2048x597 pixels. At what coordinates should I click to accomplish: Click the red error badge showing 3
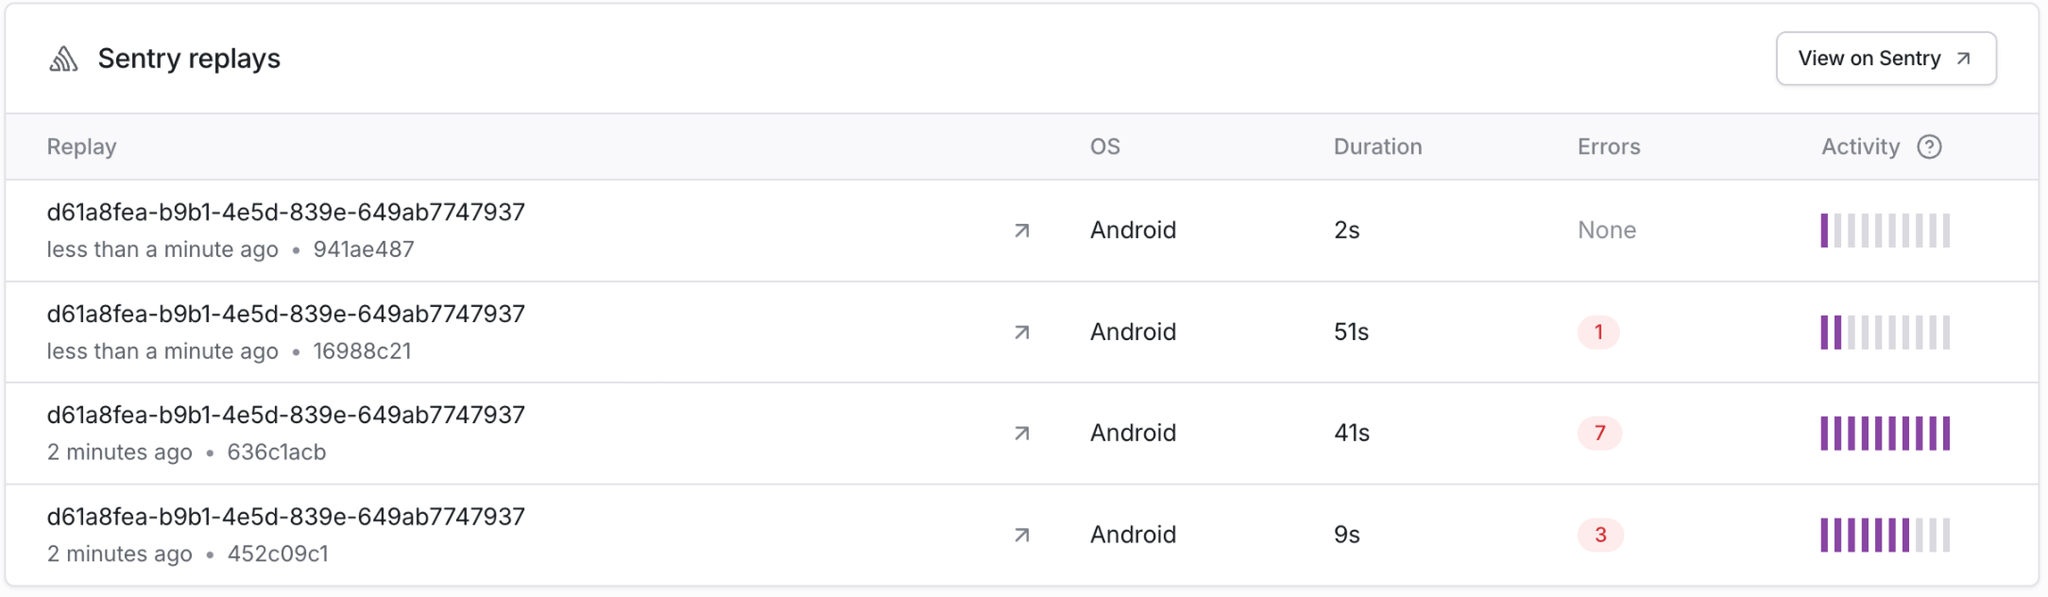[x=1600, y=535]
